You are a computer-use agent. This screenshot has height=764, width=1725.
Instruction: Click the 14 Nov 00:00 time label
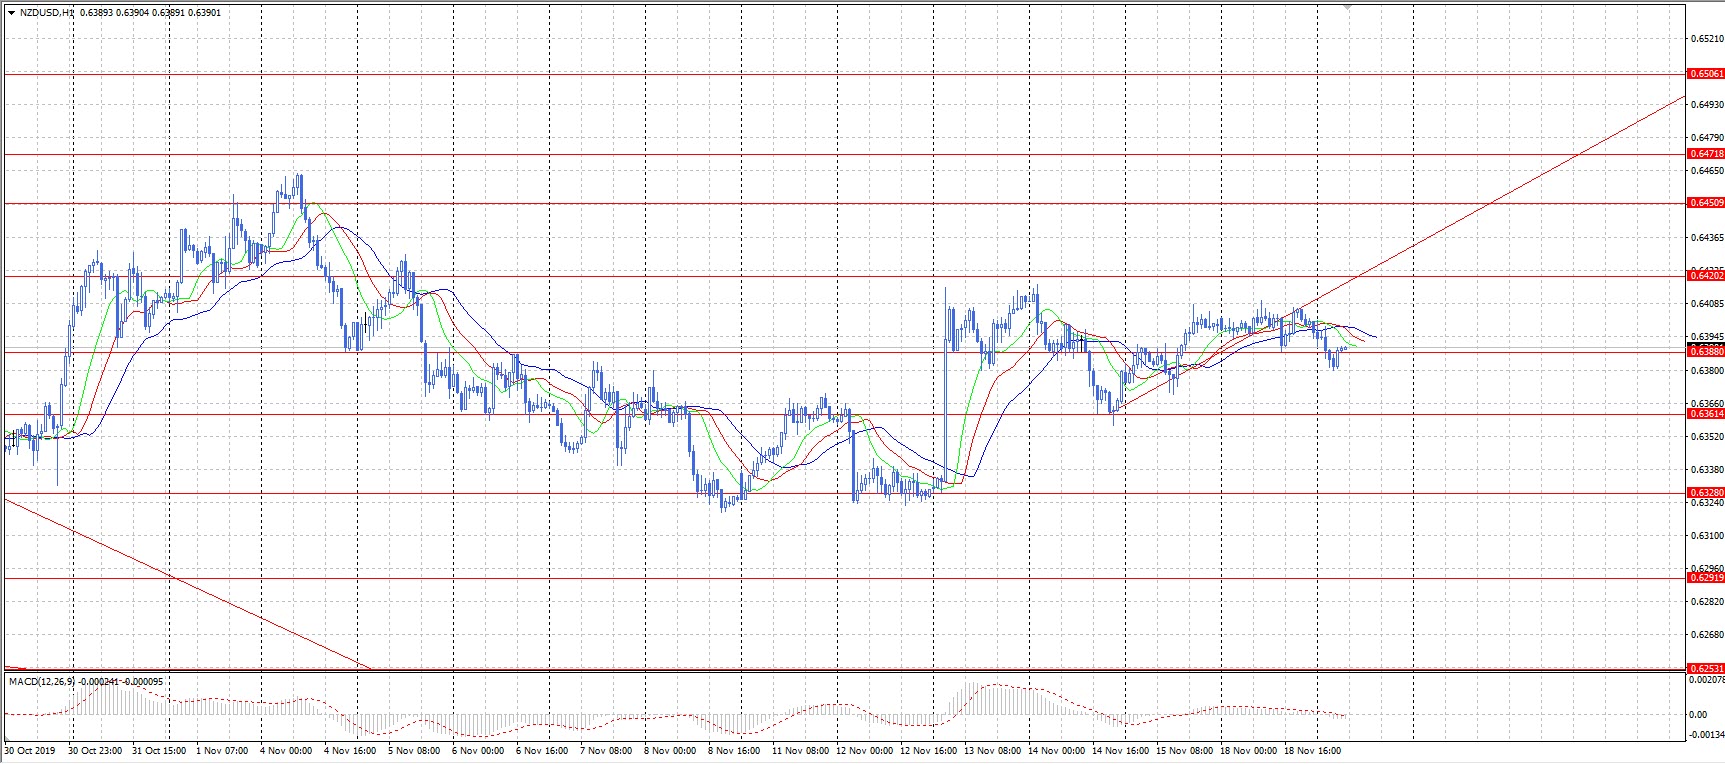(x=1056, y=750)
